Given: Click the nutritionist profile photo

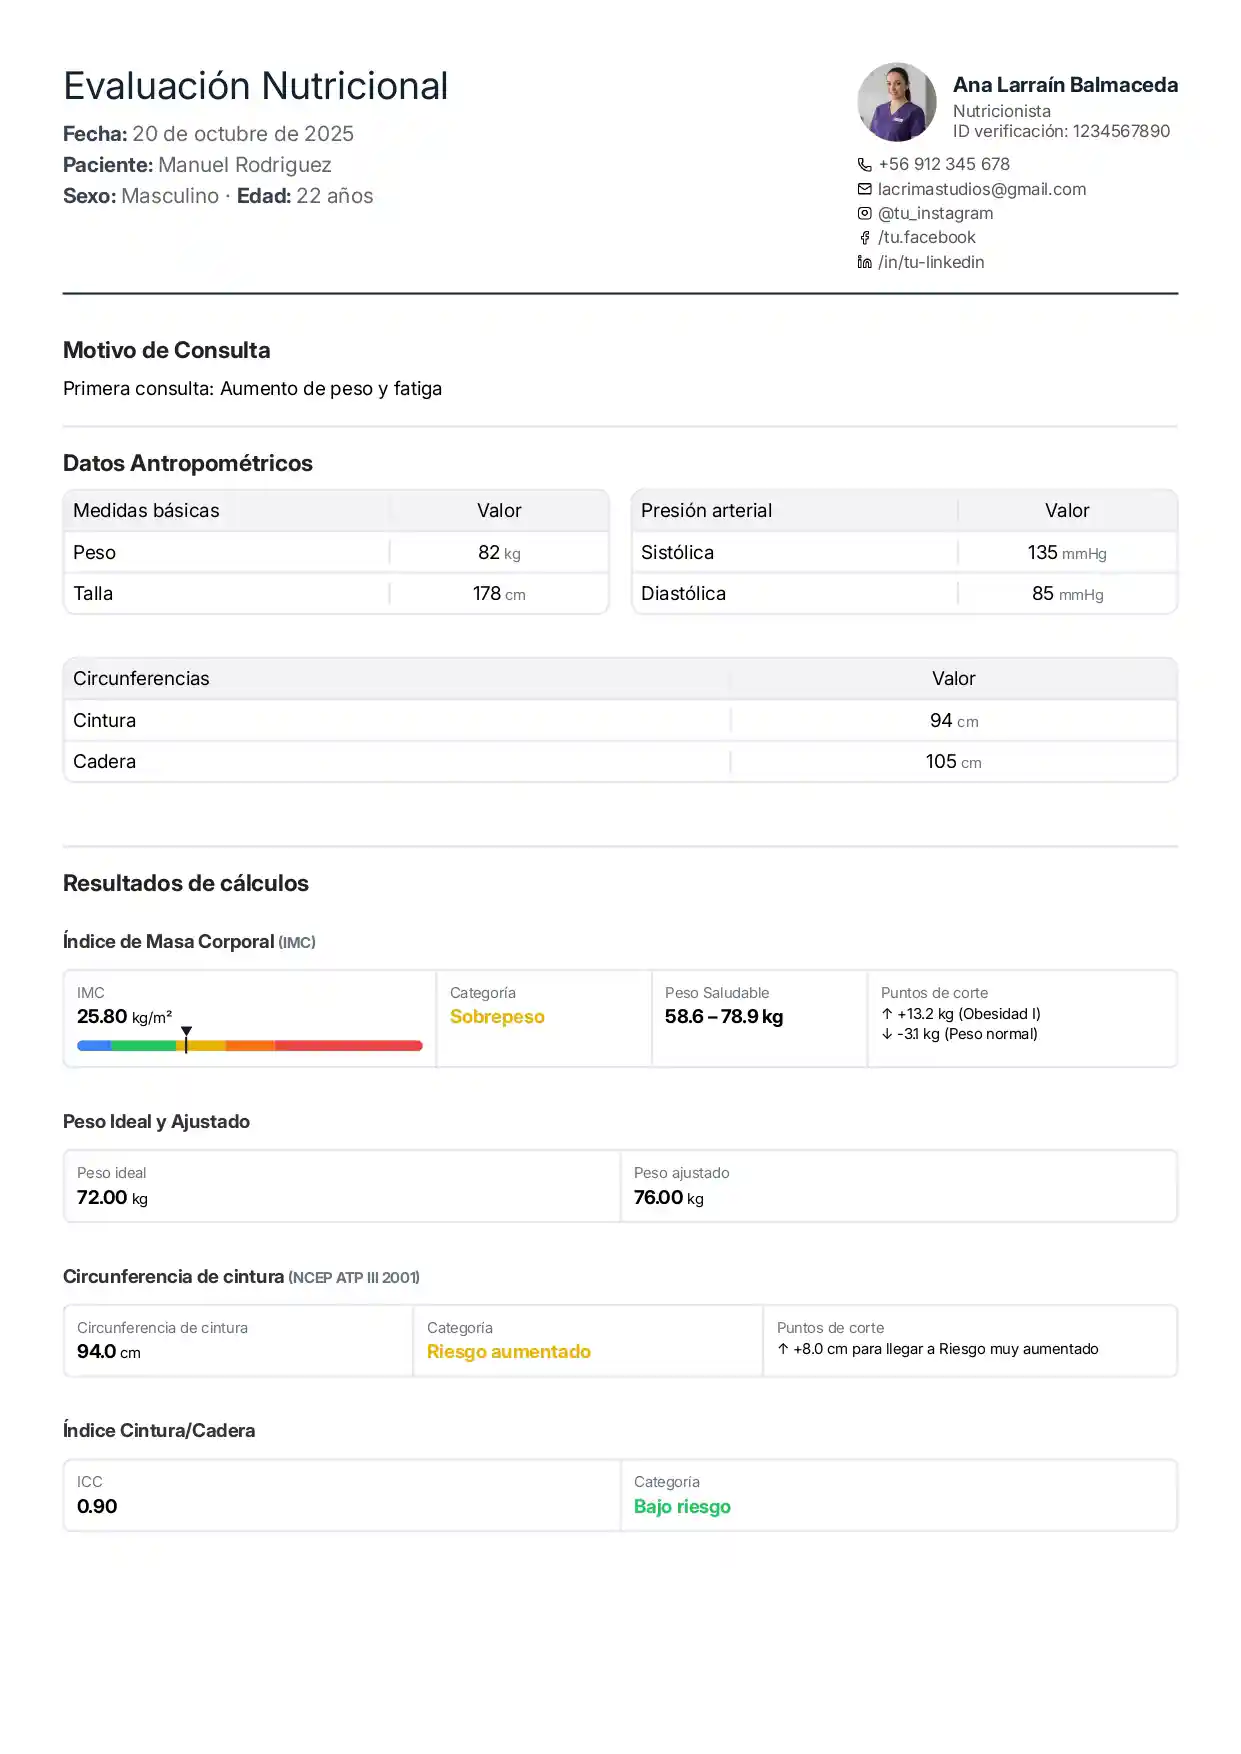Looking at the screenshot, I should point(896,102).
